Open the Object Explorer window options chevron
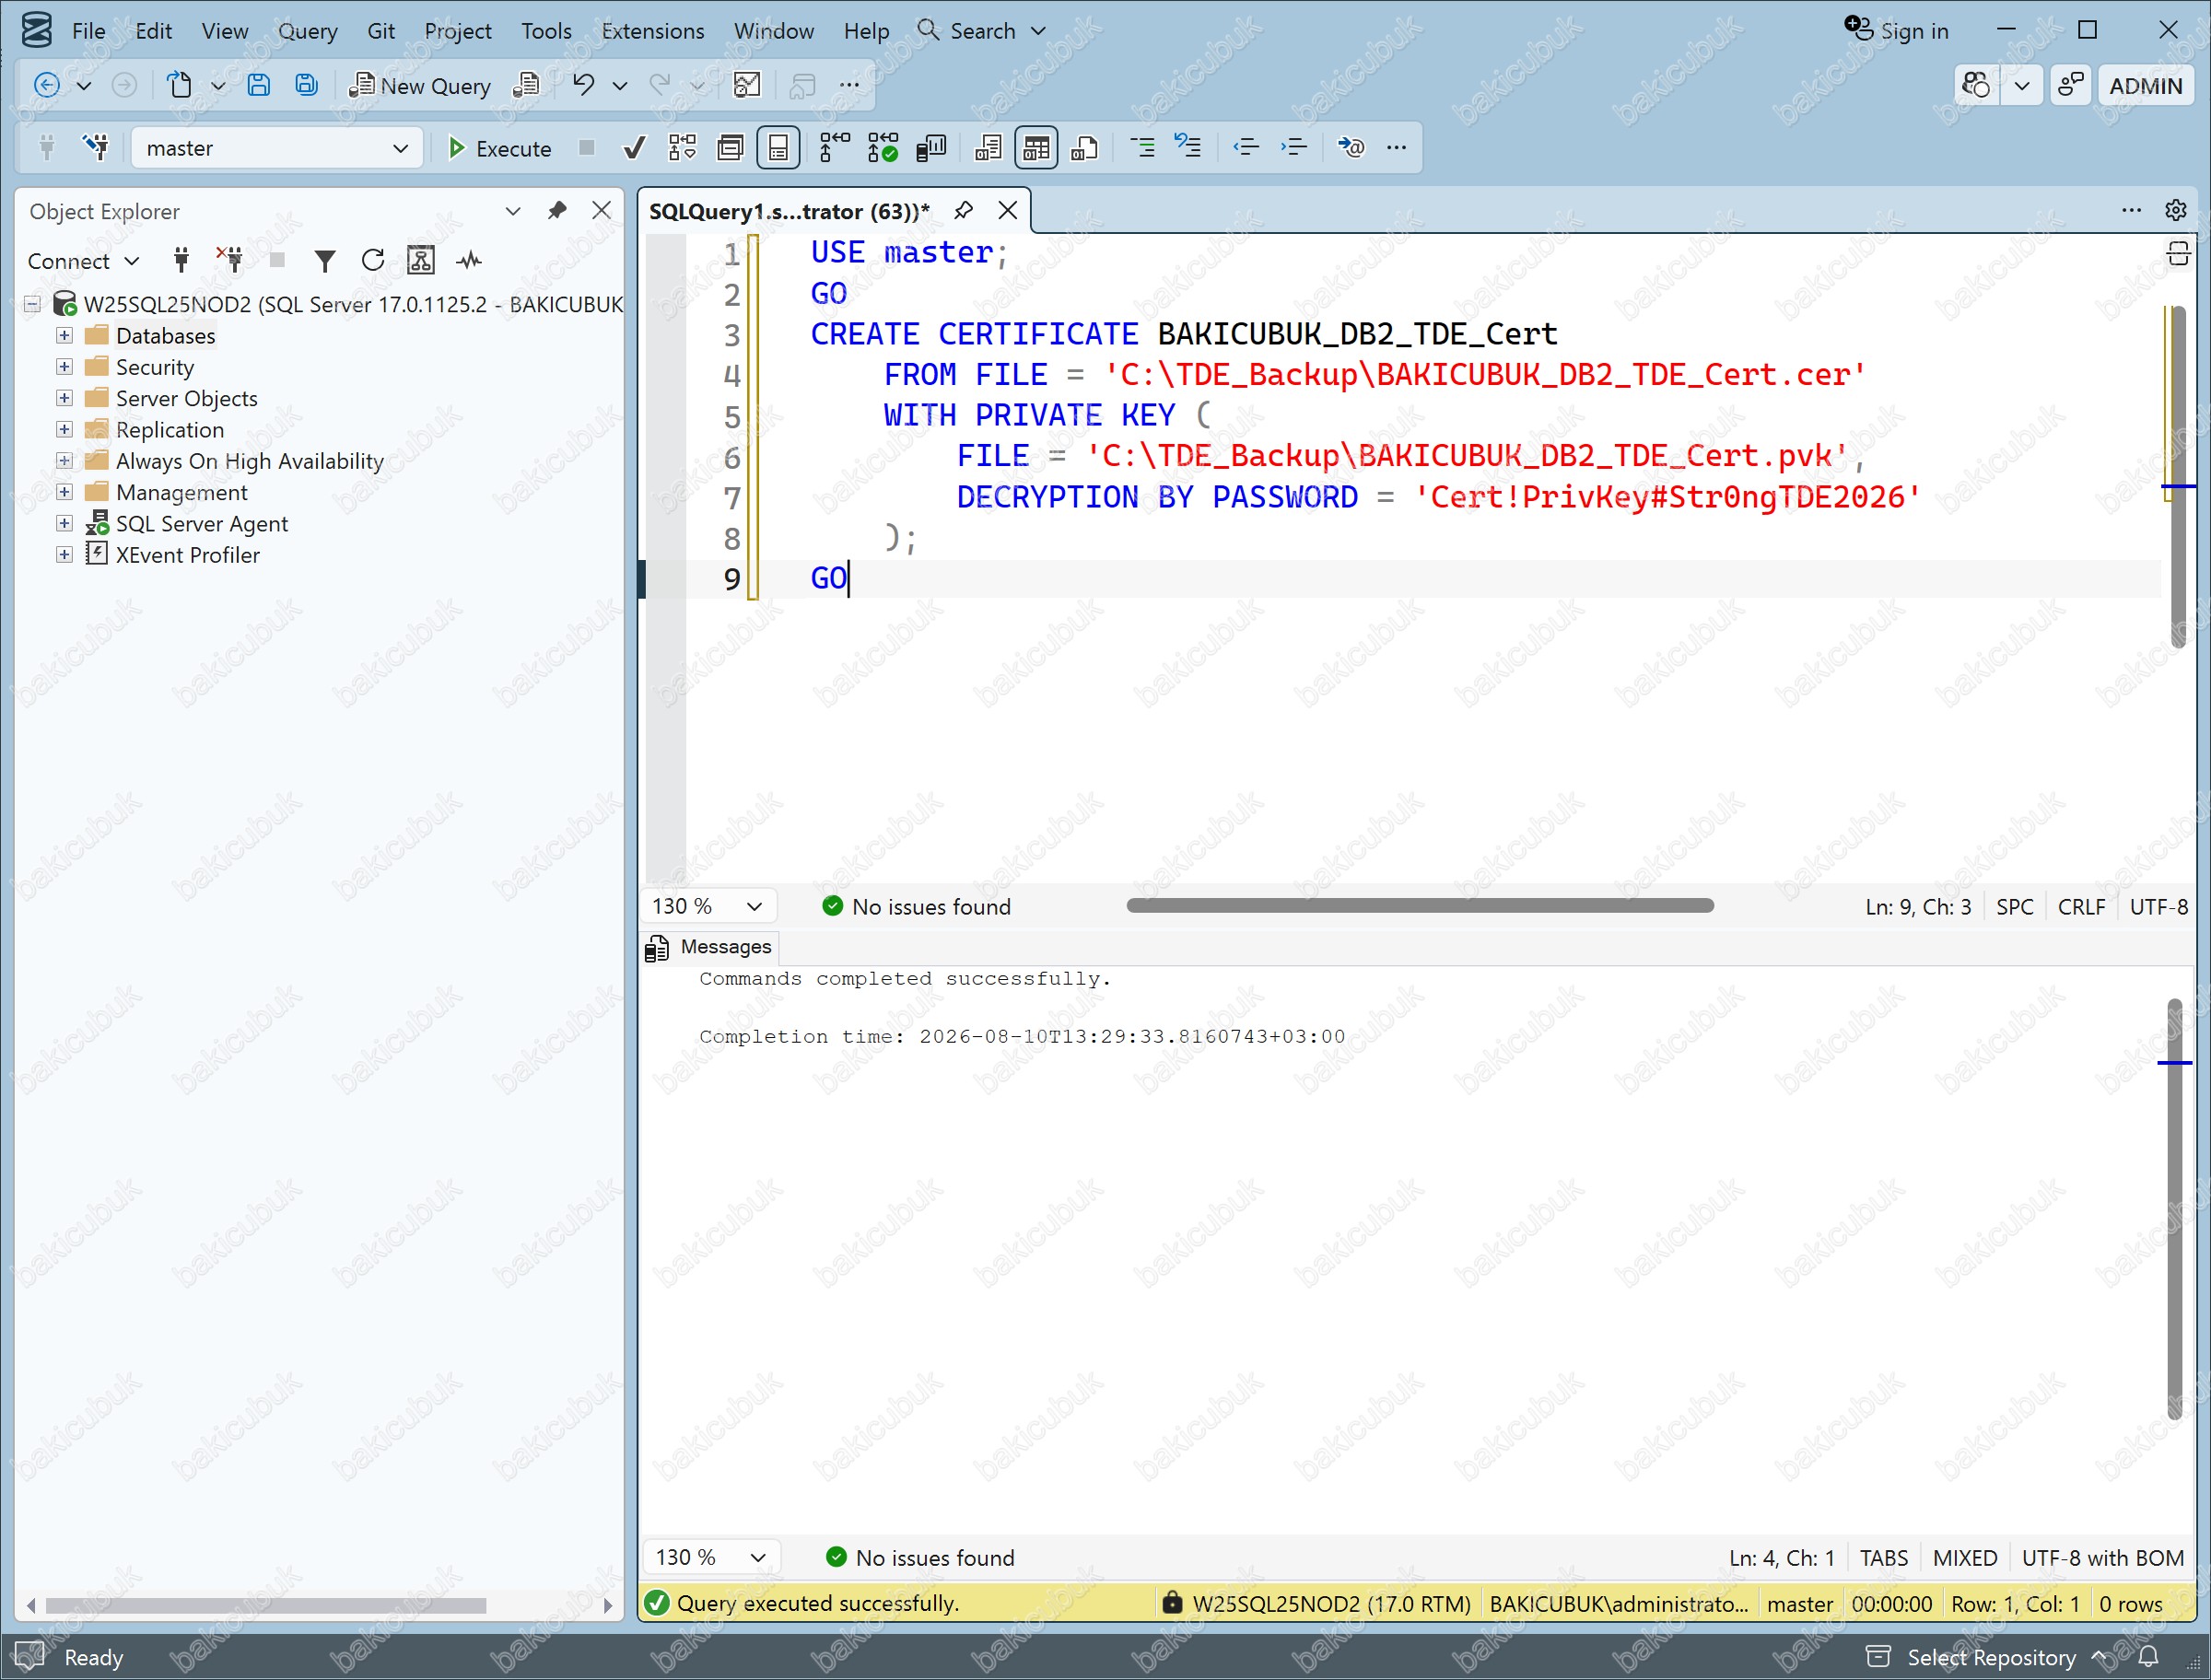 pos(513,210)
